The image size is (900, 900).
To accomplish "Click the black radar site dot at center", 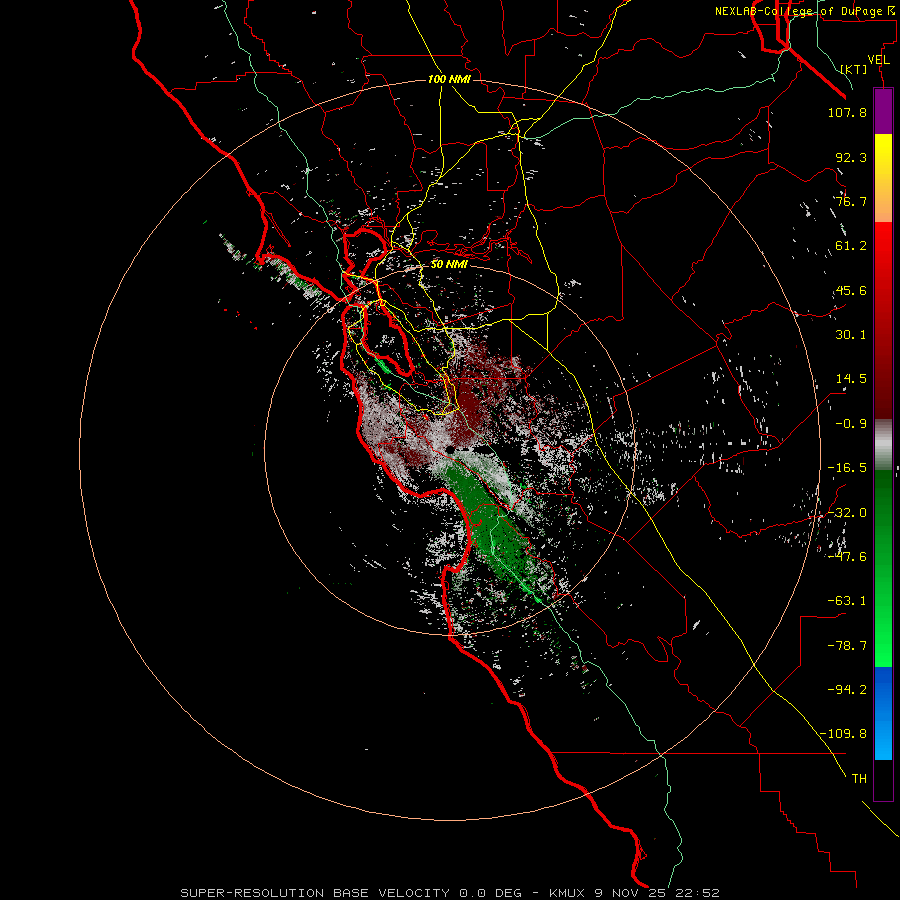I will [x=449, y=450].
